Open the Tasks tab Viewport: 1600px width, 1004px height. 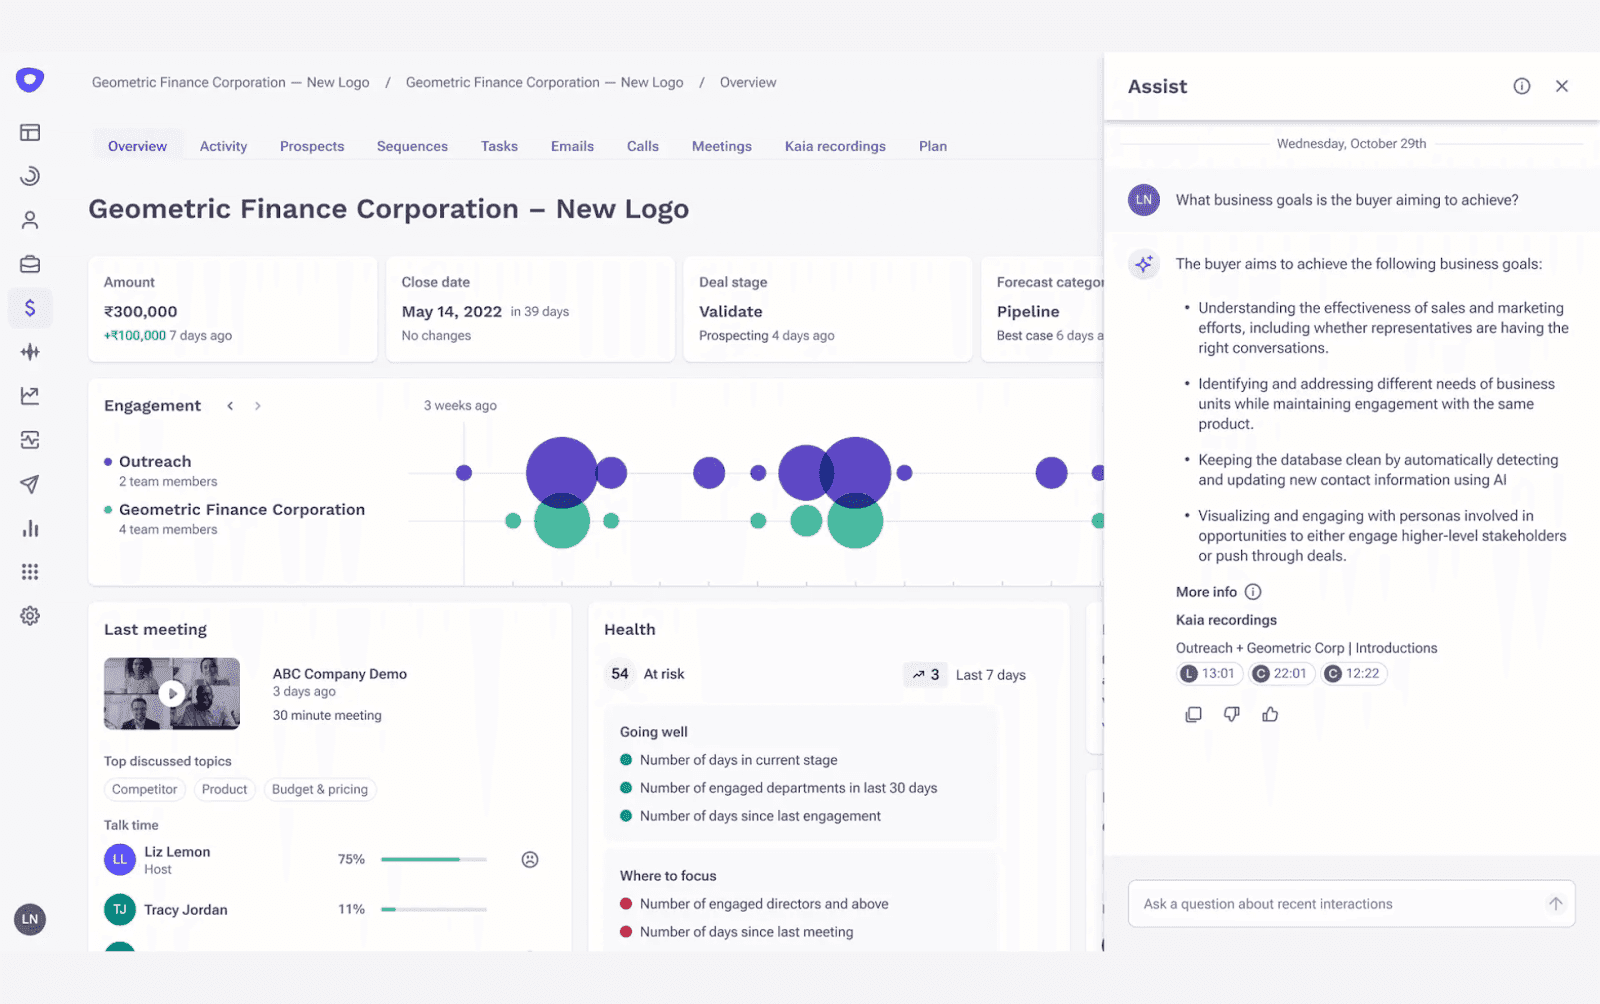tap(499, 146)
